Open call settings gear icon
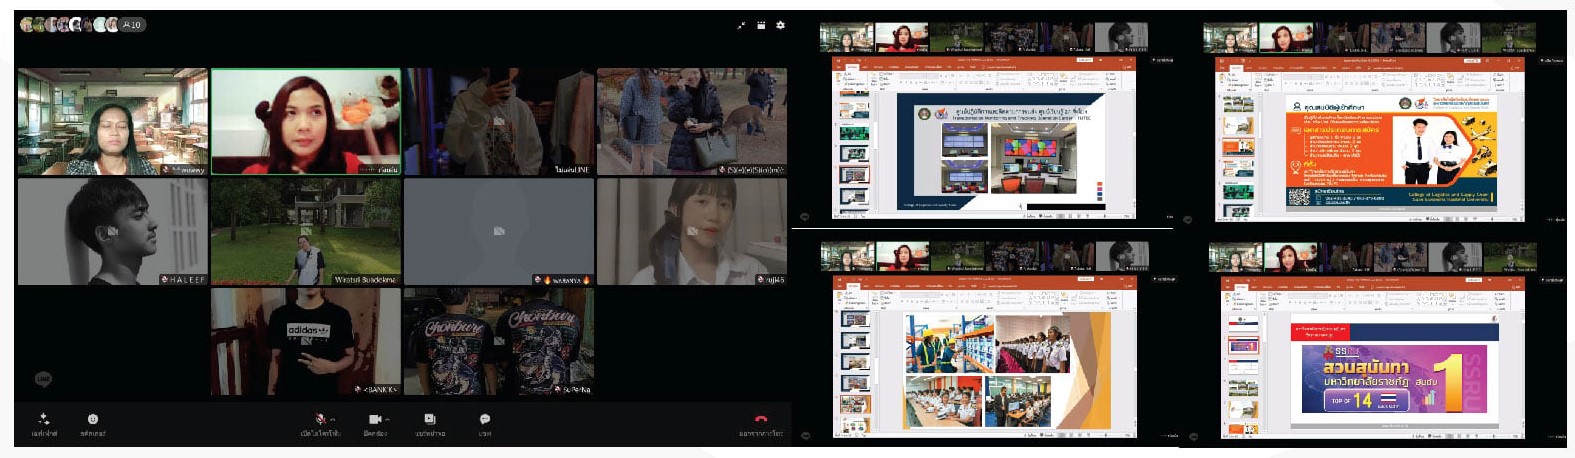1575x458 pixels. pyautogui.click(x=780, y=25)
